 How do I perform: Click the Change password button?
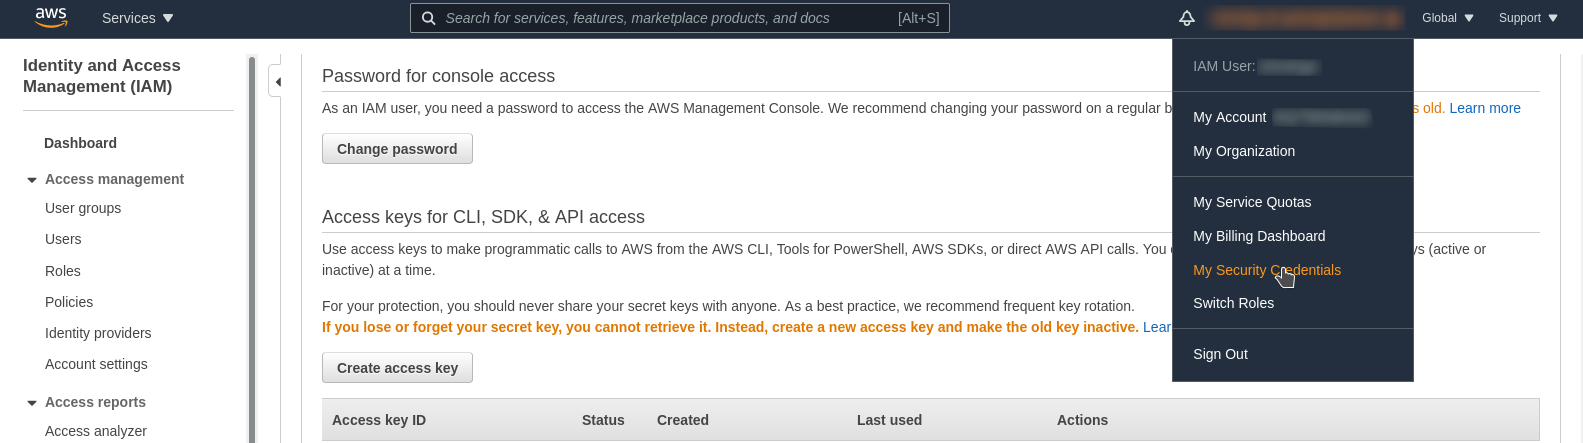[x=397, y=149]
